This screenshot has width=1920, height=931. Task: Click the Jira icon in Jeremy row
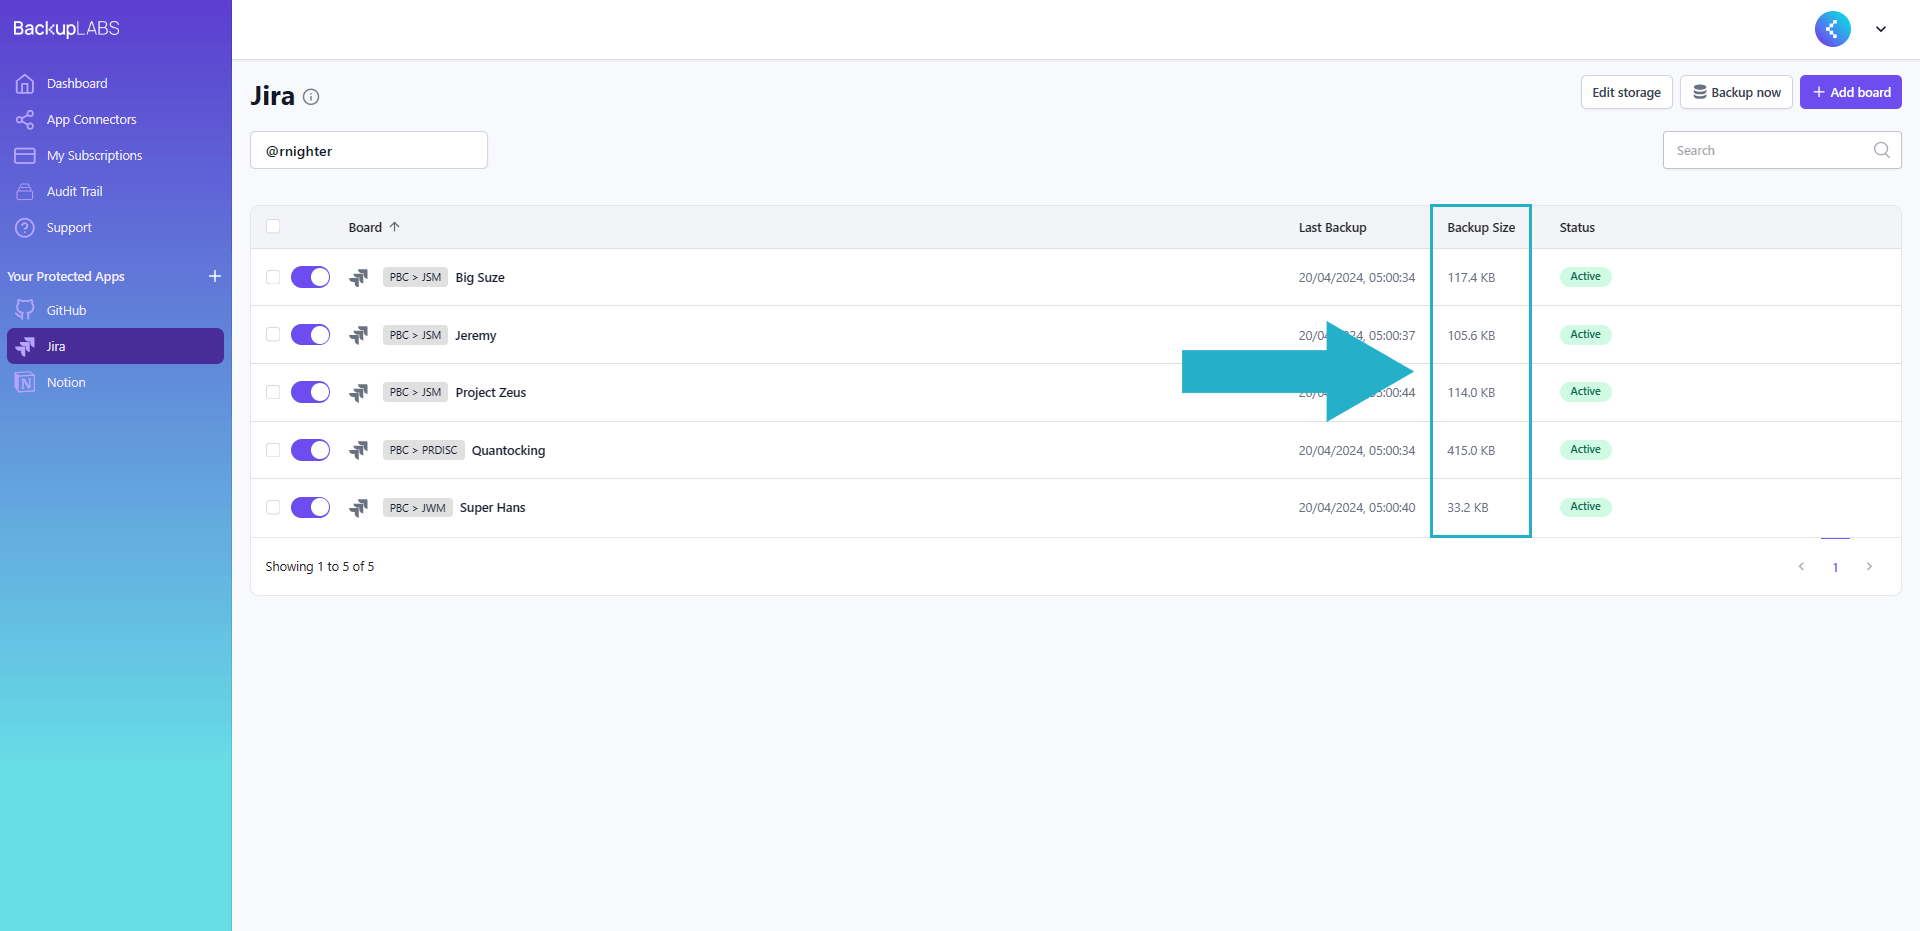[359, 335]
